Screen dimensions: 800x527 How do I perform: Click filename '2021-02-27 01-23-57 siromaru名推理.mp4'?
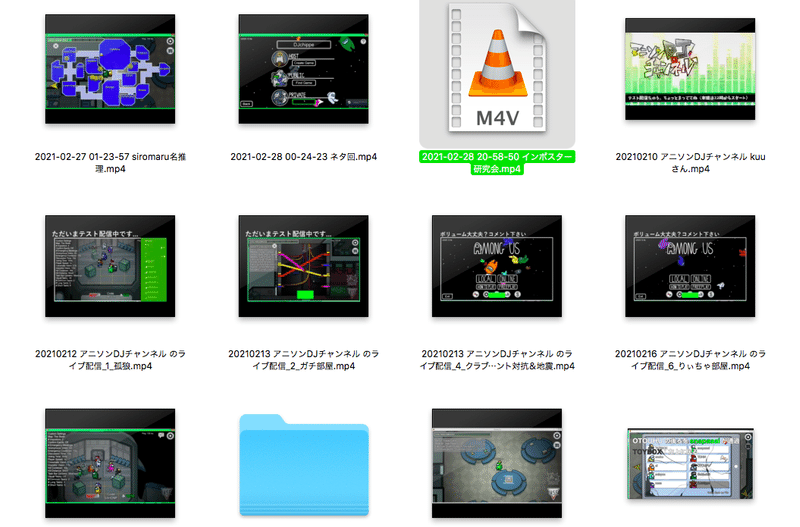pos(110,163)
